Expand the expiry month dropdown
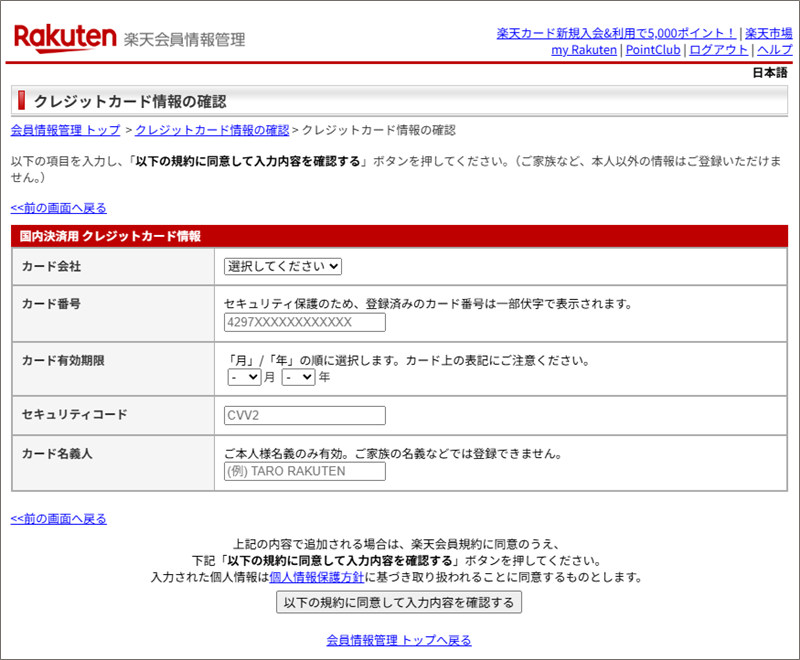800x660 pixels. (244, 378)
